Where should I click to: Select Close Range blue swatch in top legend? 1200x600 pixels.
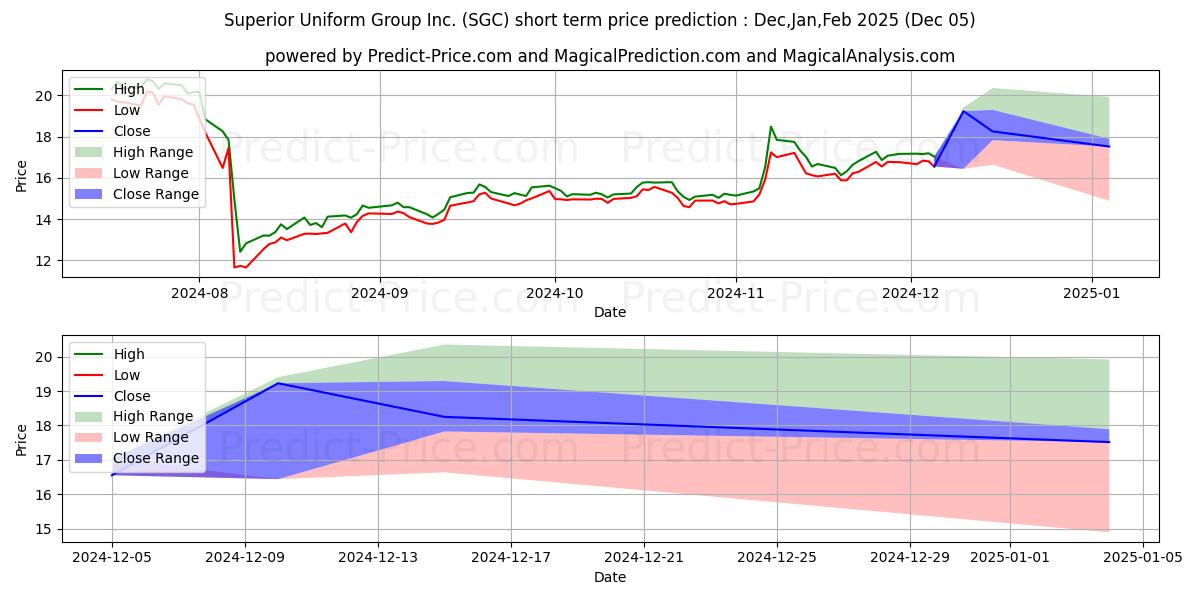tap(90, 194)
